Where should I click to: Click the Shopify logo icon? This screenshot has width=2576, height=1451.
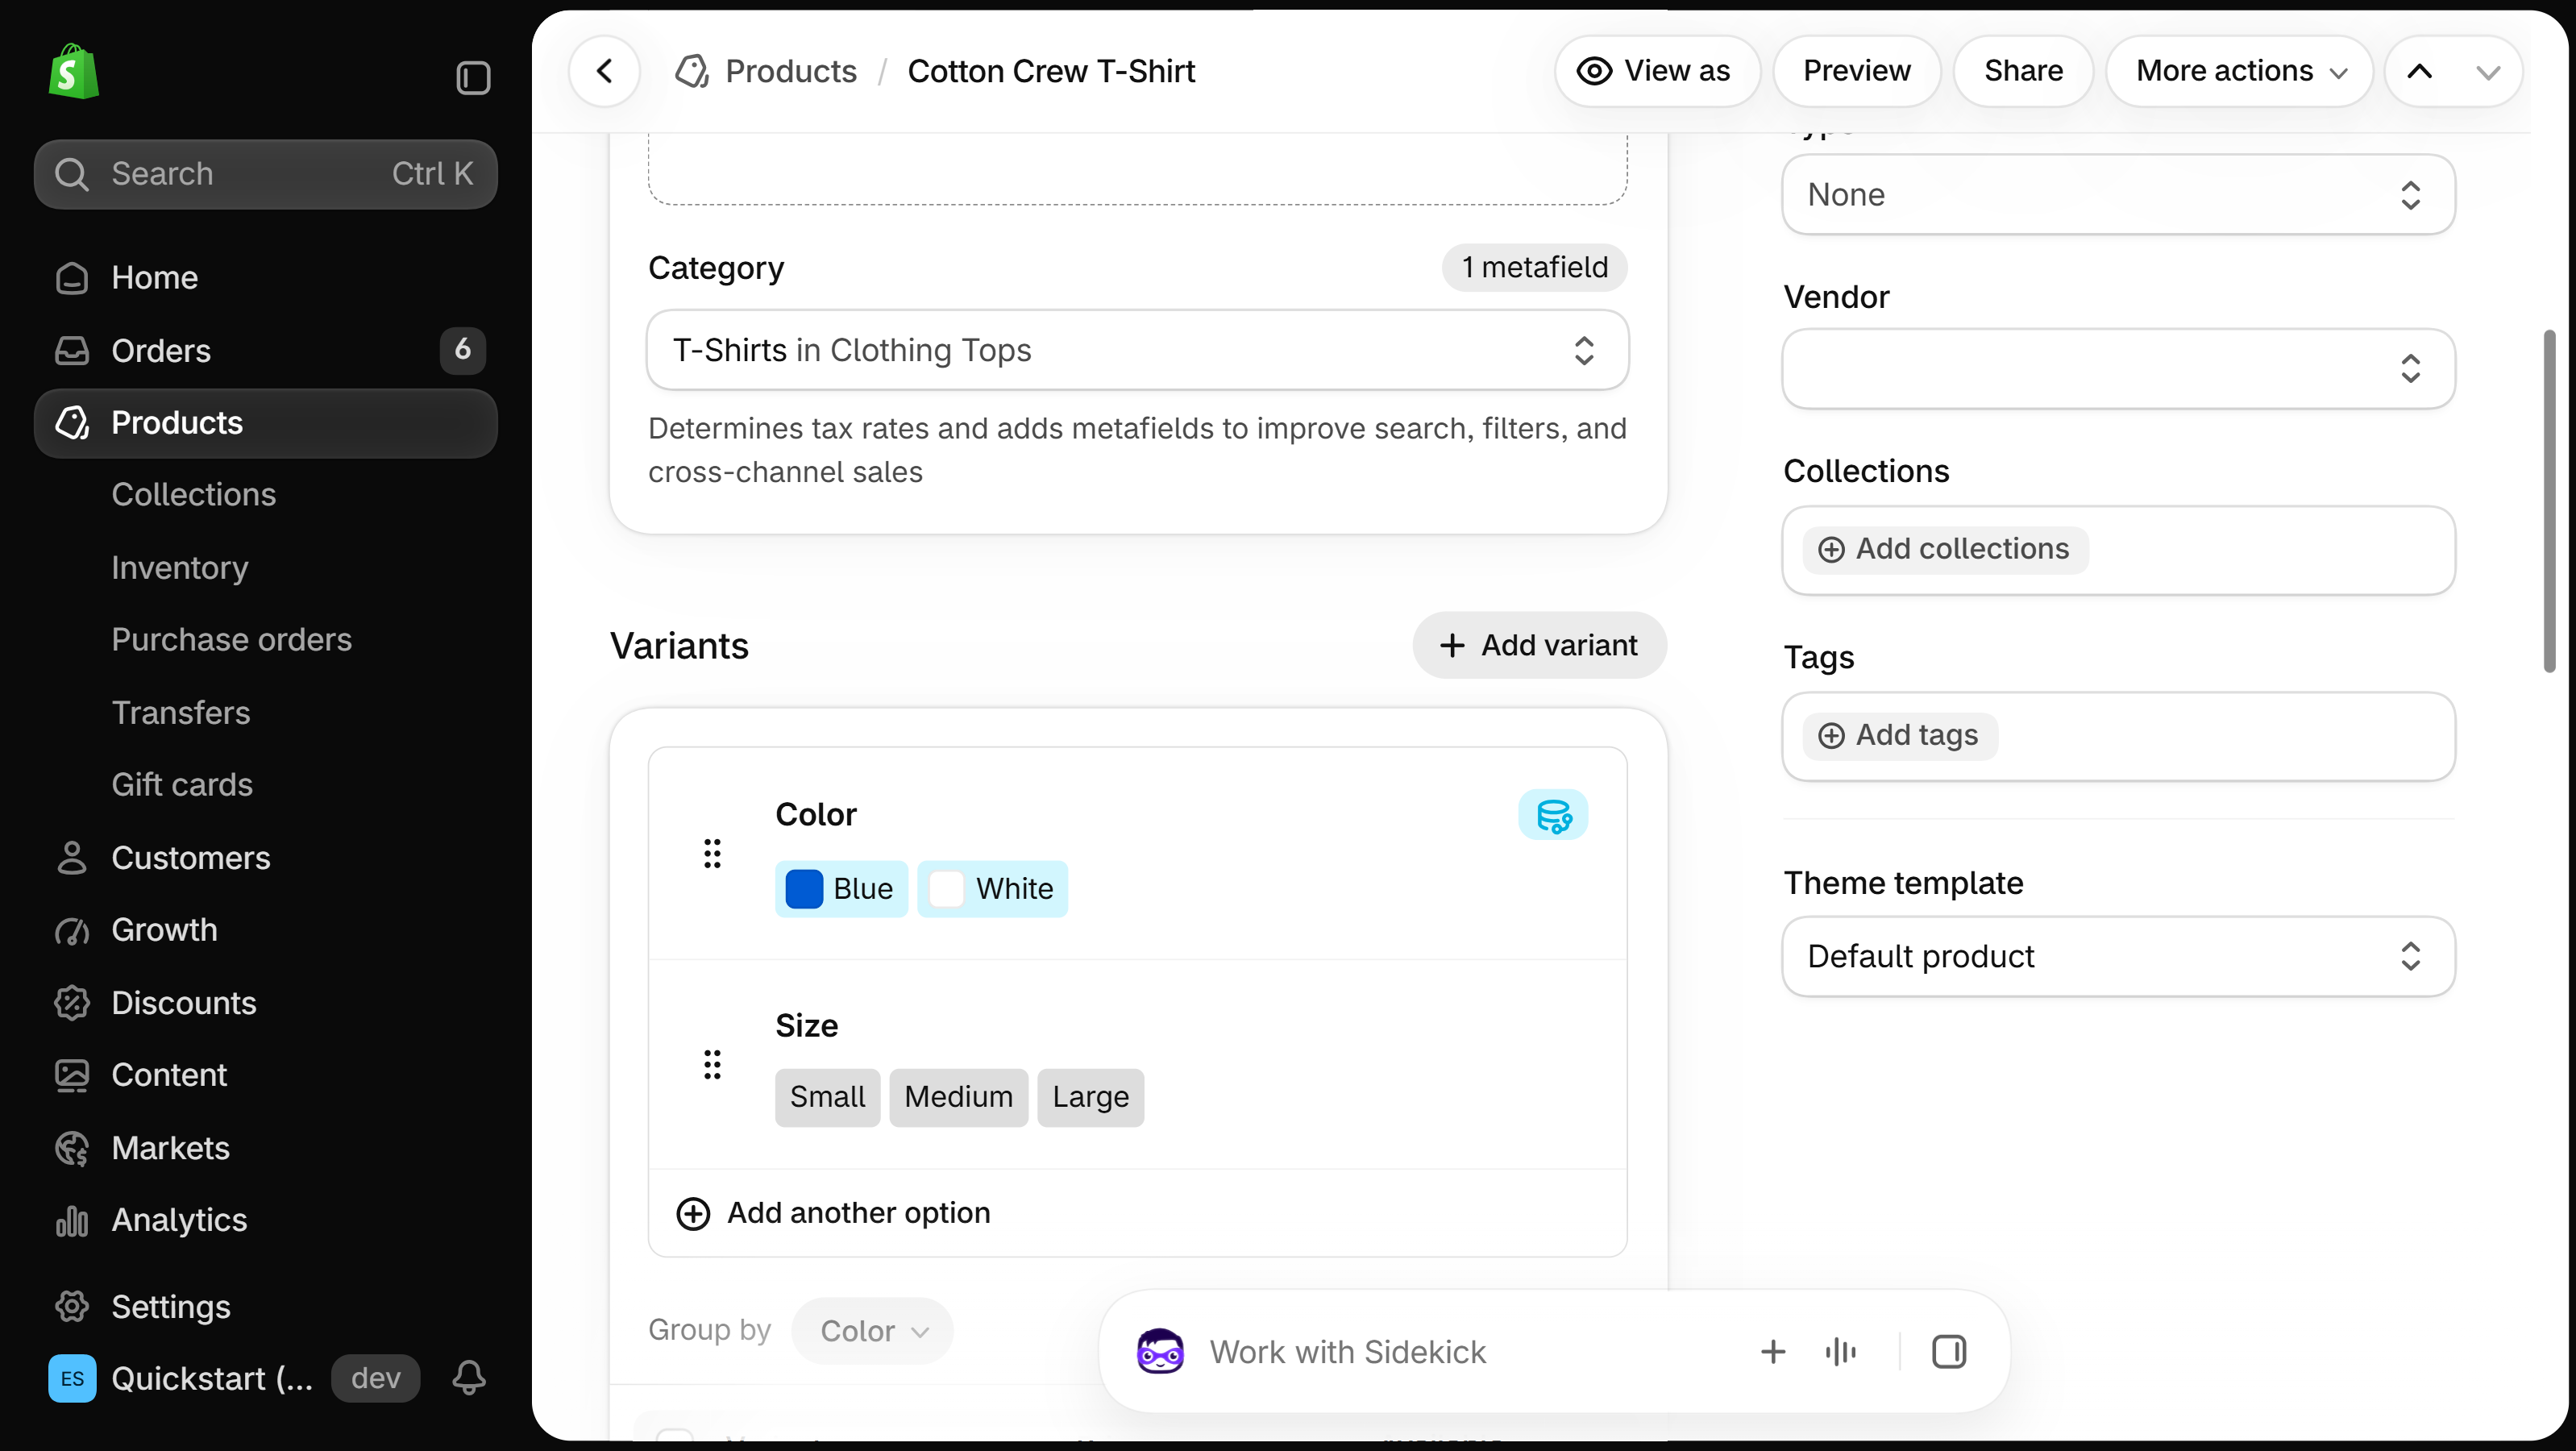tap(73, 72)
